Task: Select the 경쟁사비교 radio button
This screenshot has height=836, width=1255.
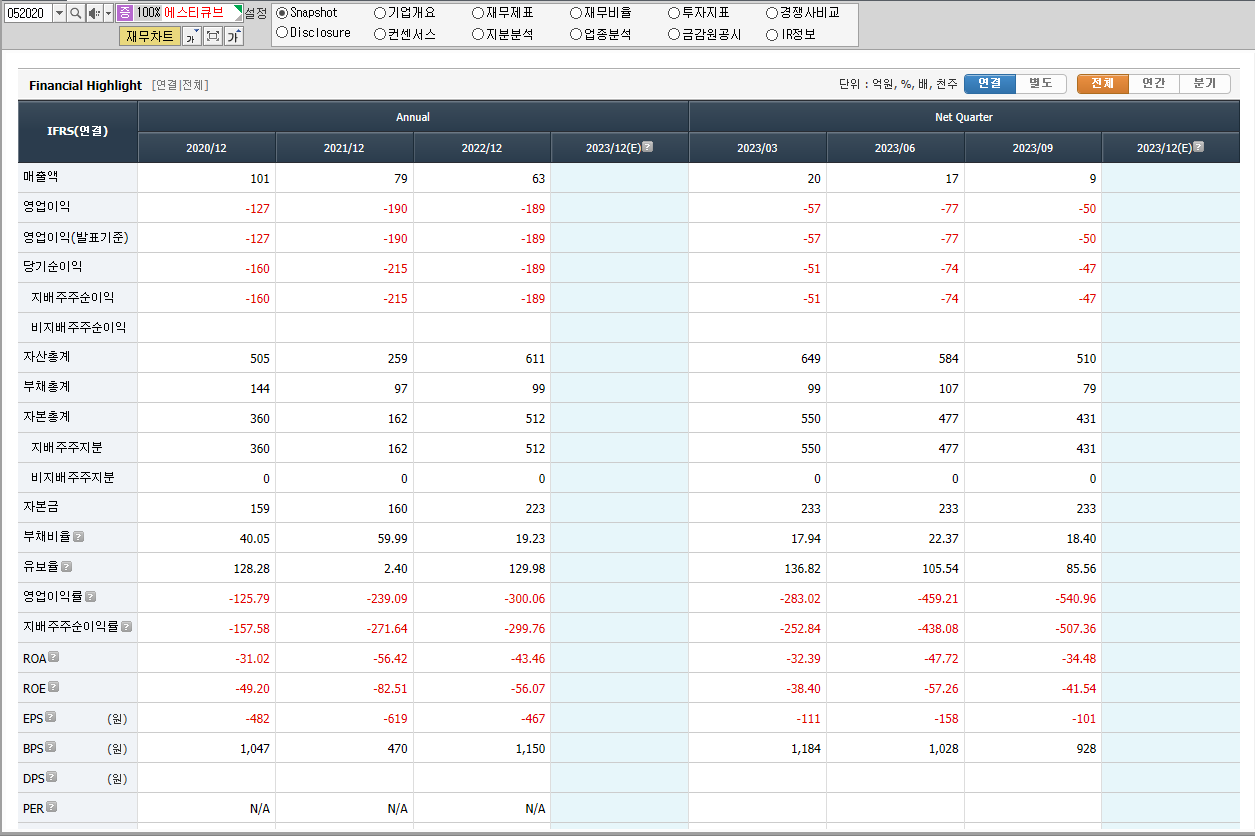Action: pyautogui.click(x=772, y=13)
